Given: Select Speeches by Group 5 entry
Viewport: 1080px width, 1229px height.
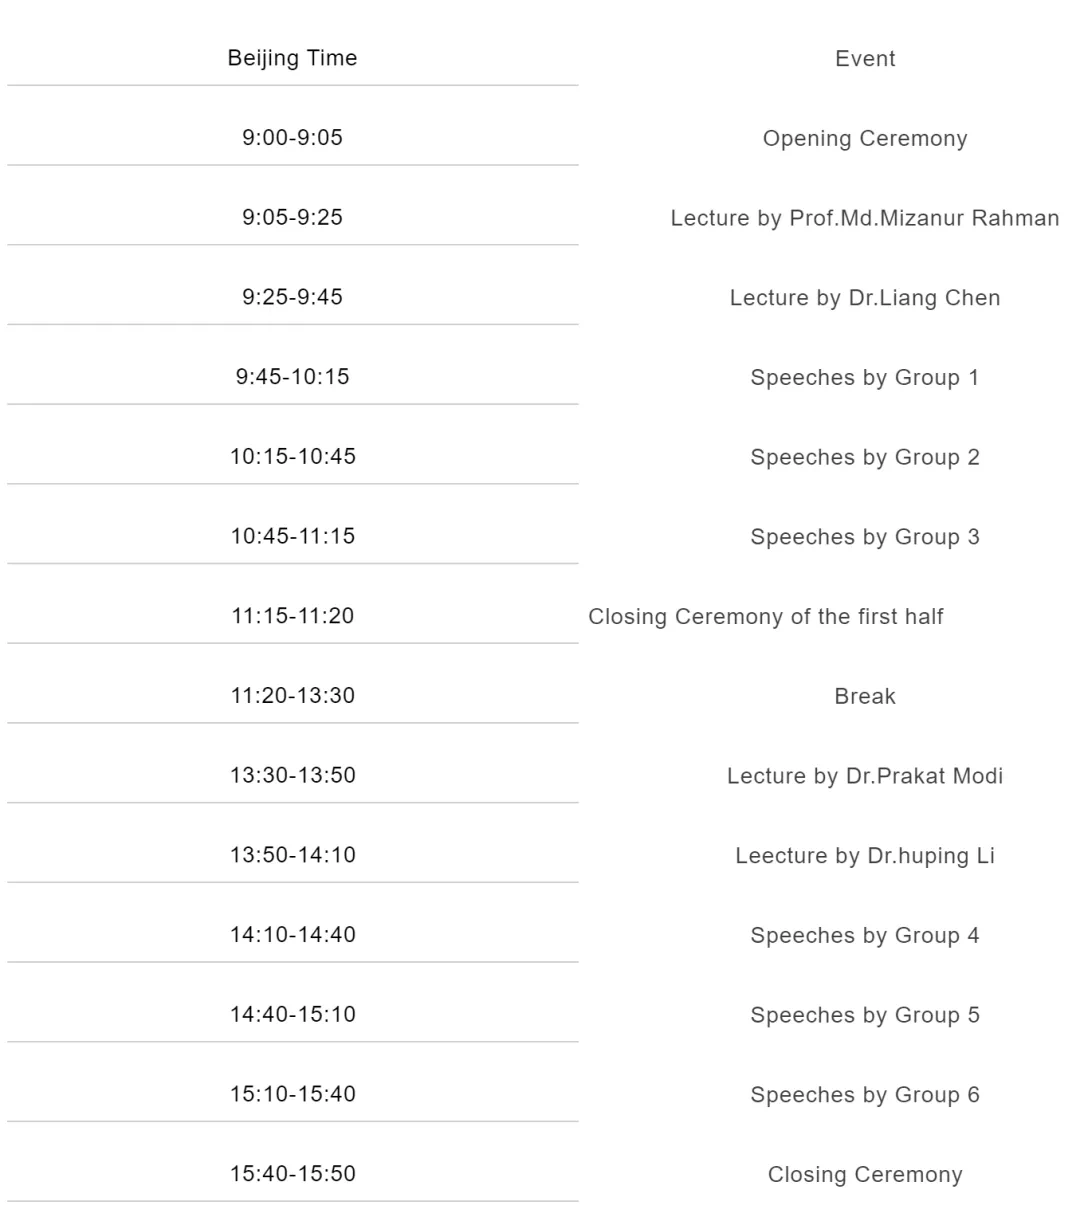Looking at the screenshot, I should coord(865,1015).
